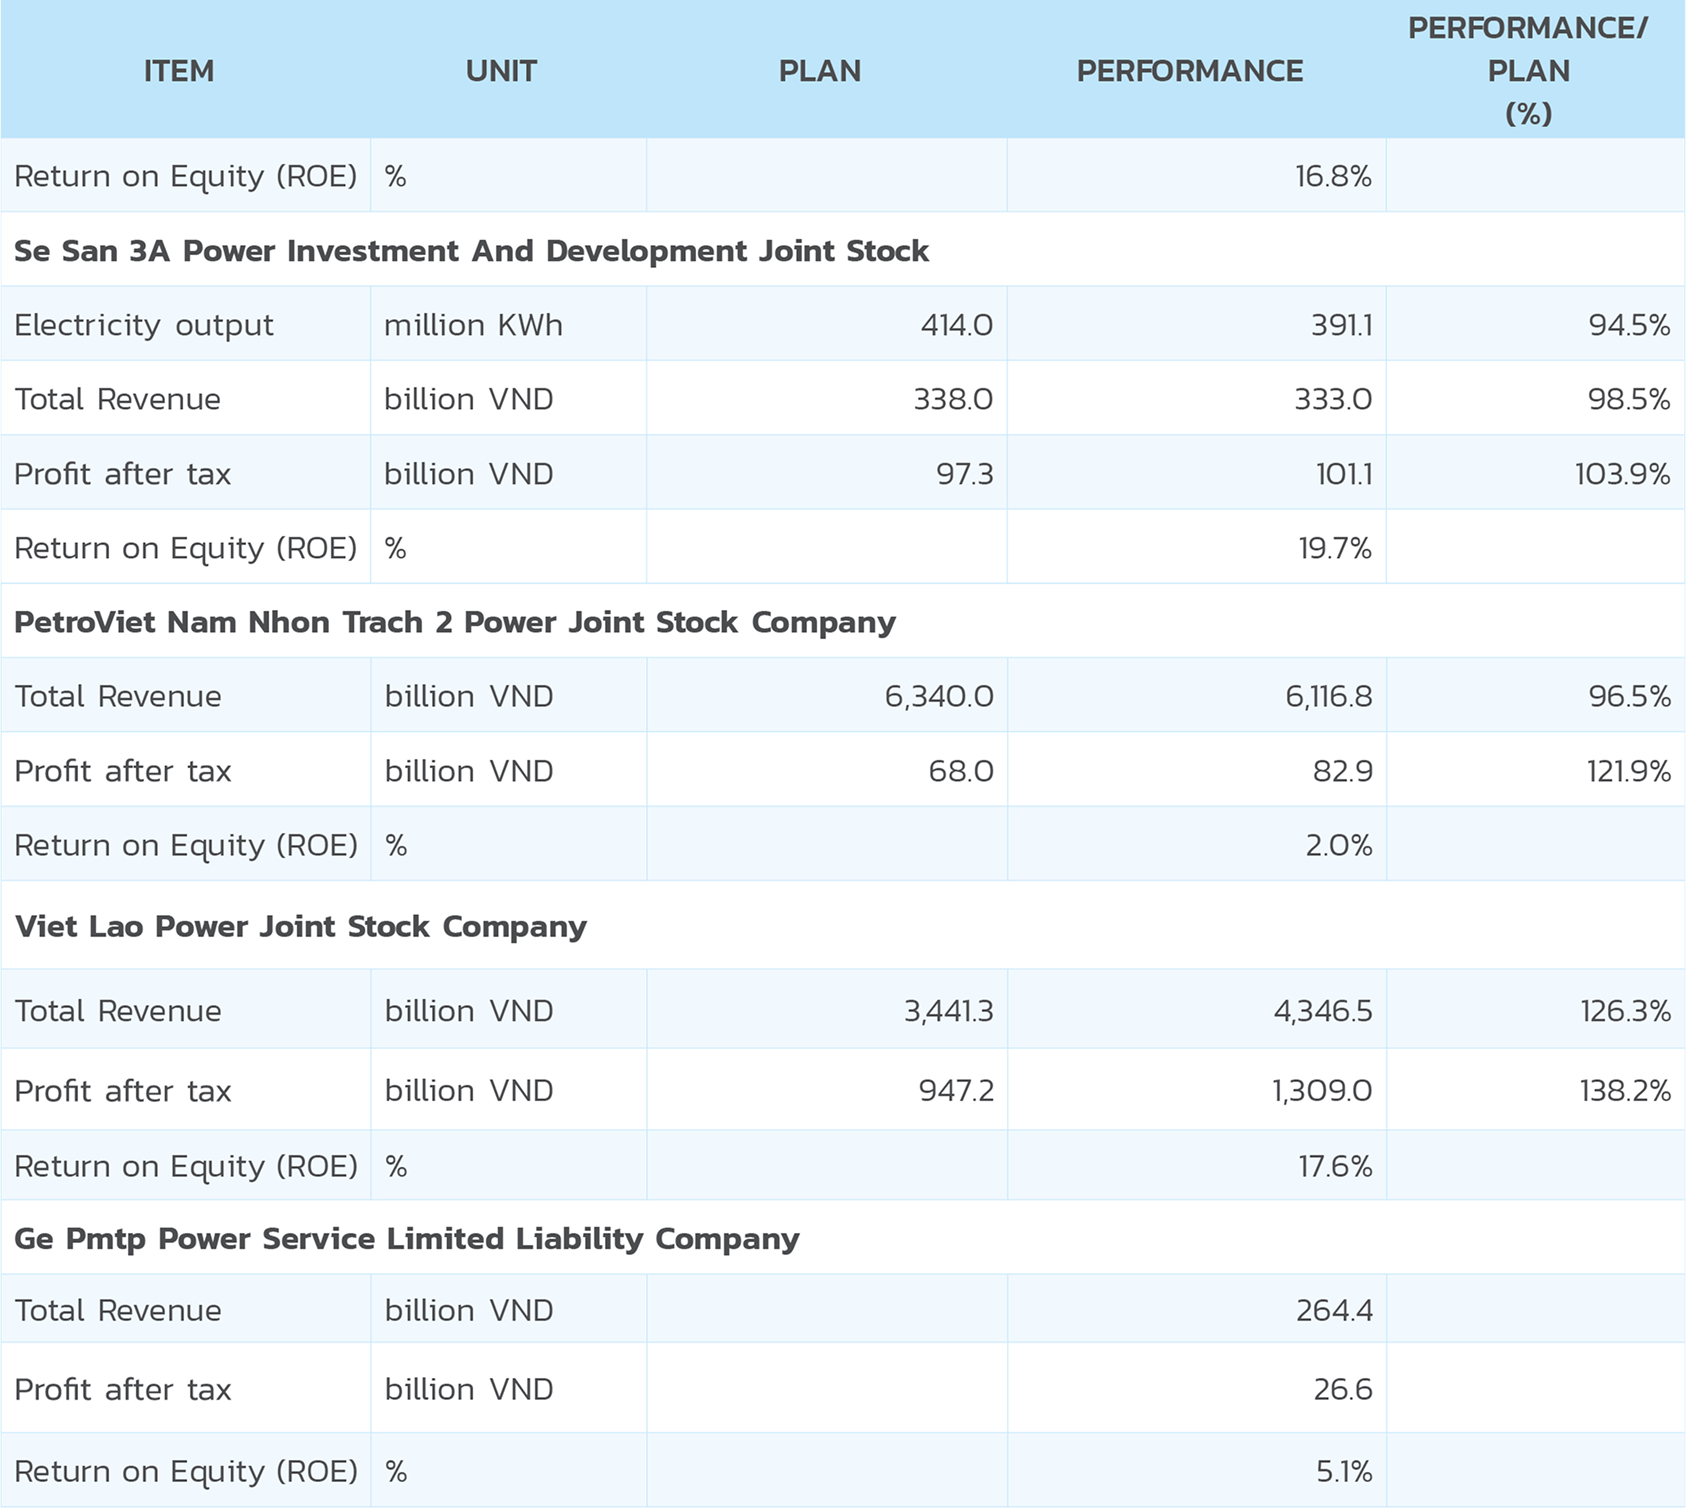The height and width of the screenshot is (1512, 1686).
Task: Click the PERFORMANCE/PLAN (%) column header
Action: point(1528,71)
